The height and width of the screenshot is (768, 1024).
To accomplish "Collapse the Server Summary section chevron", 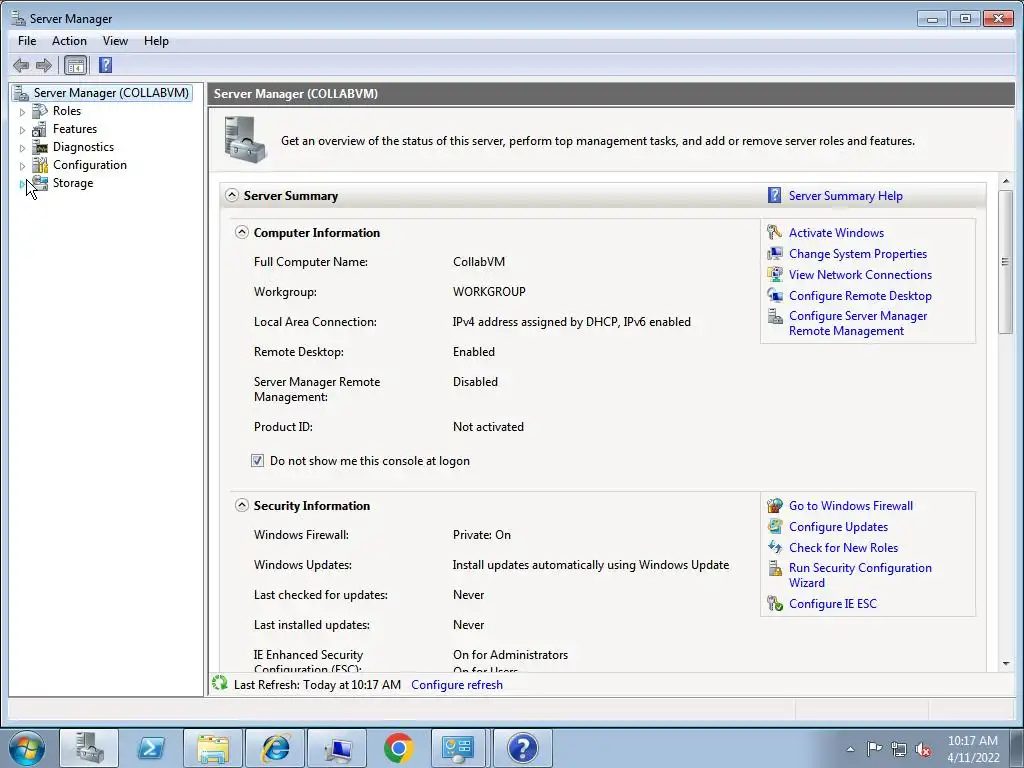I will tap(232, 195).
